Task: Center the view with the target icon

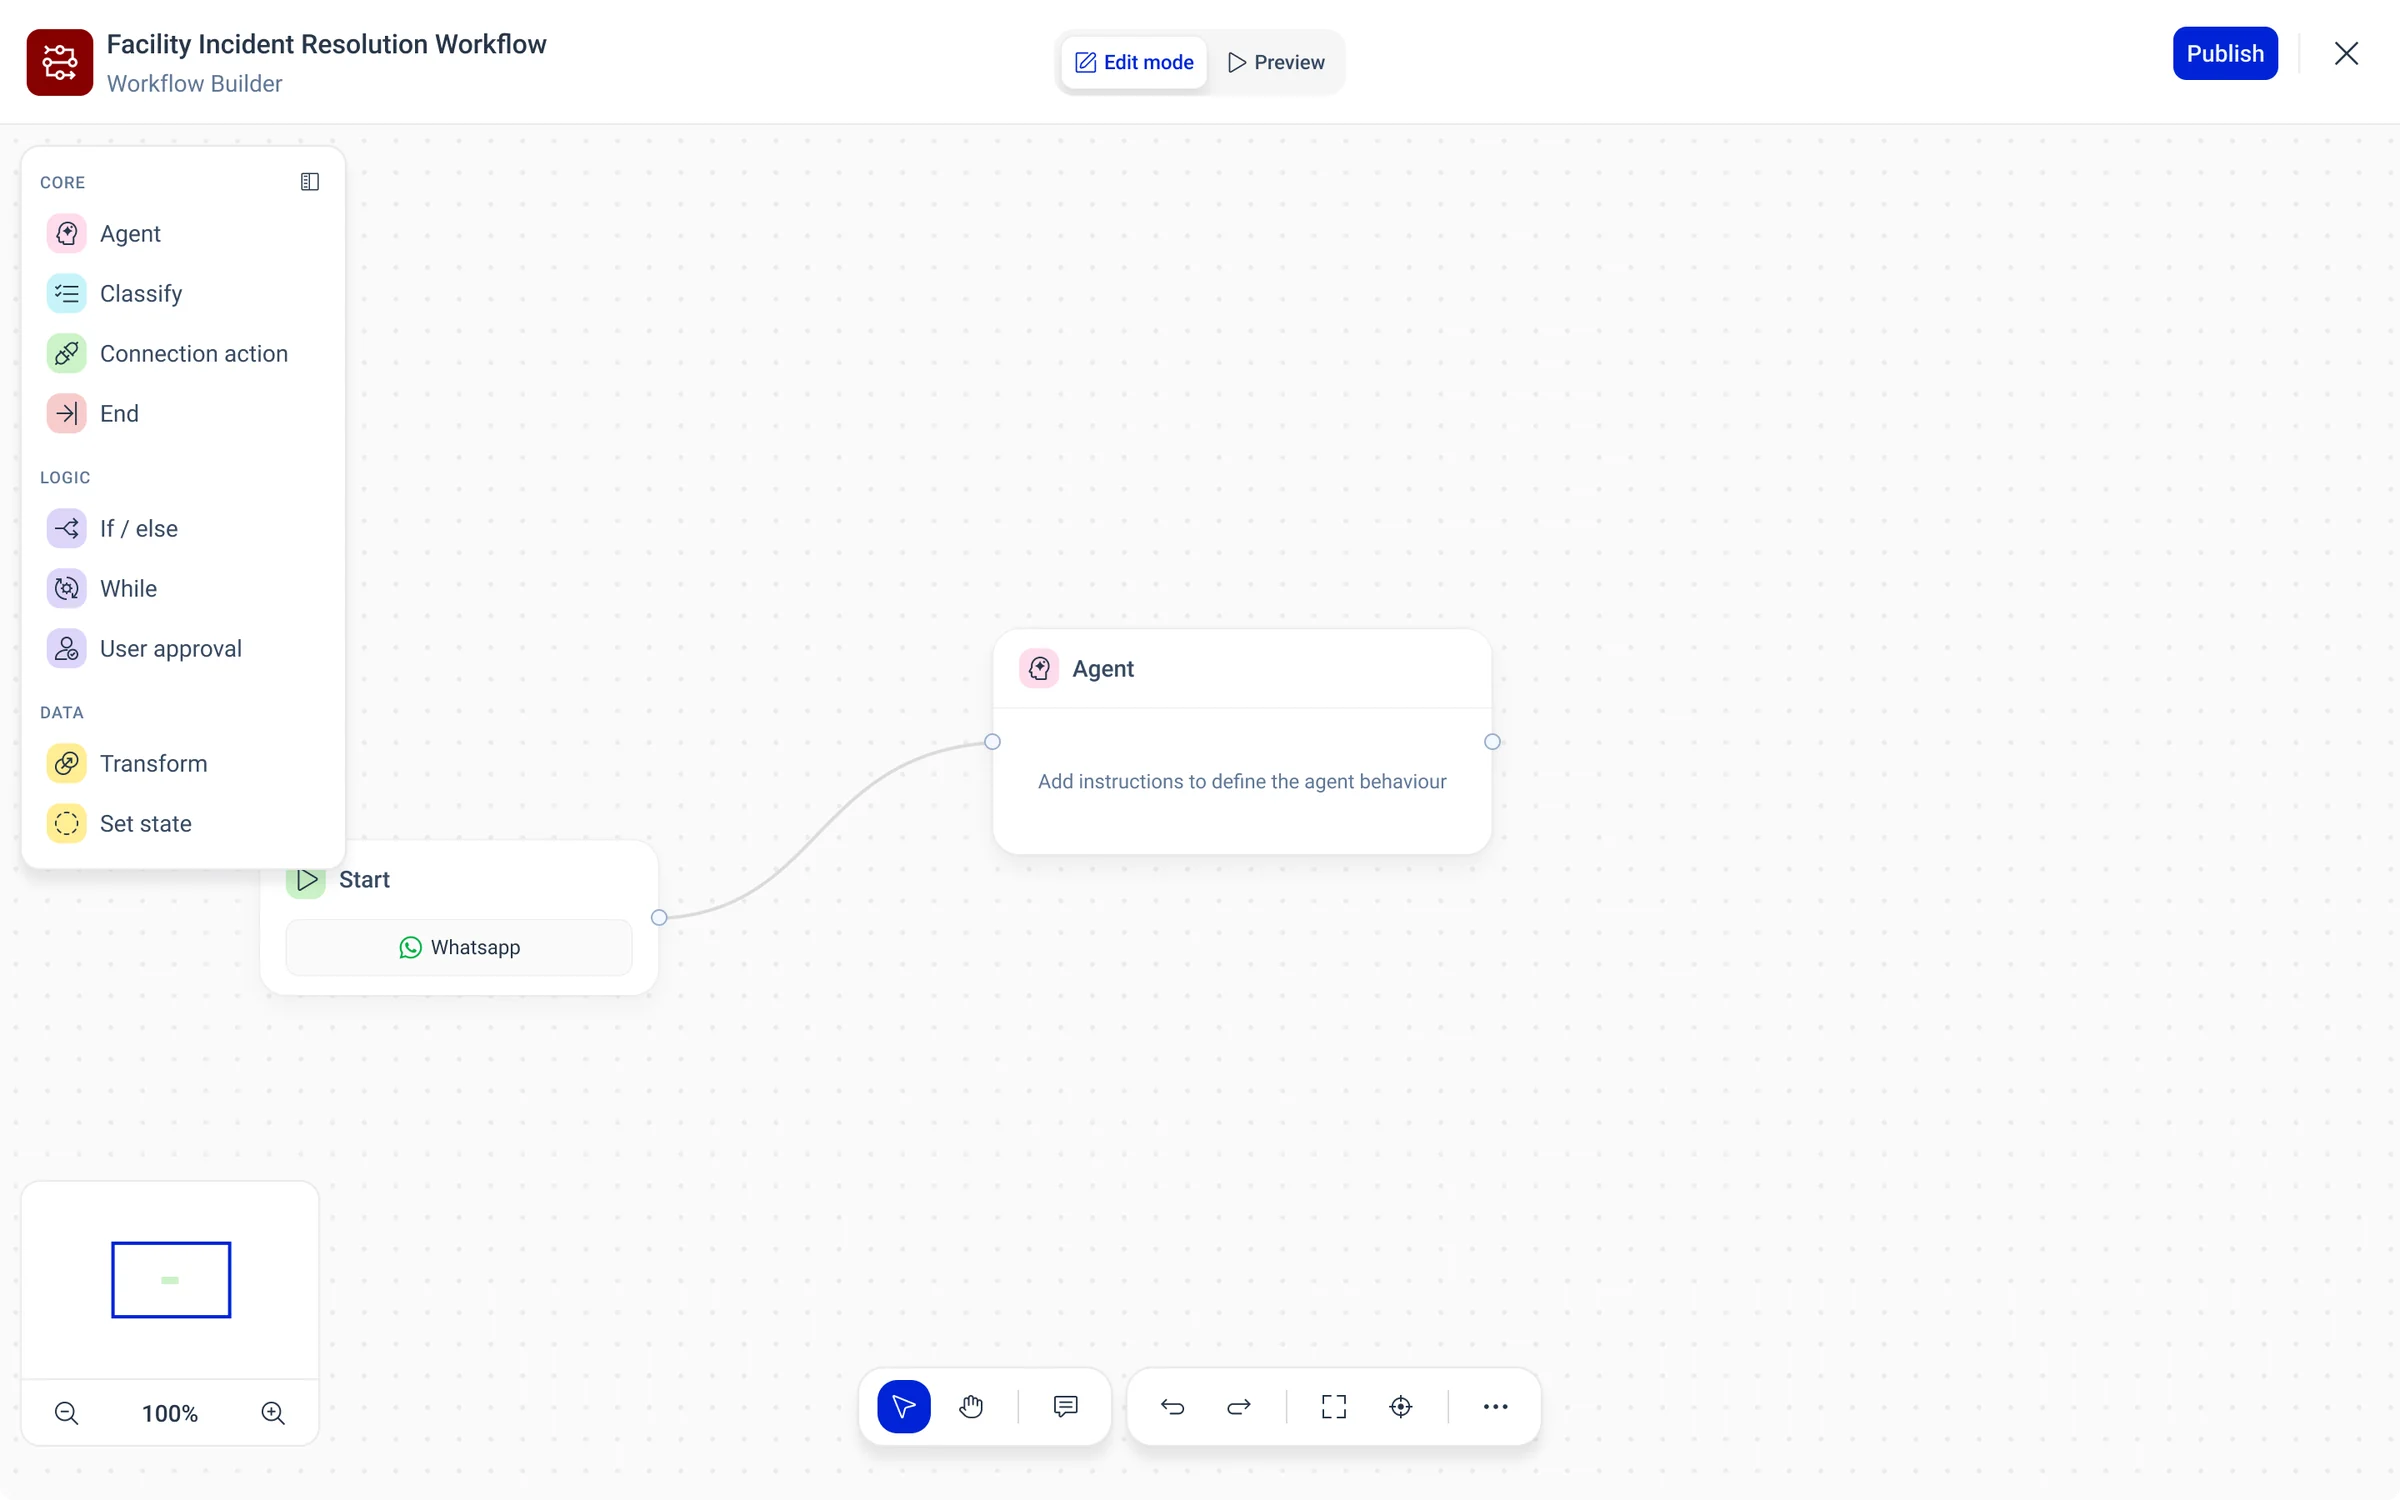Action: (1401, 1406)
